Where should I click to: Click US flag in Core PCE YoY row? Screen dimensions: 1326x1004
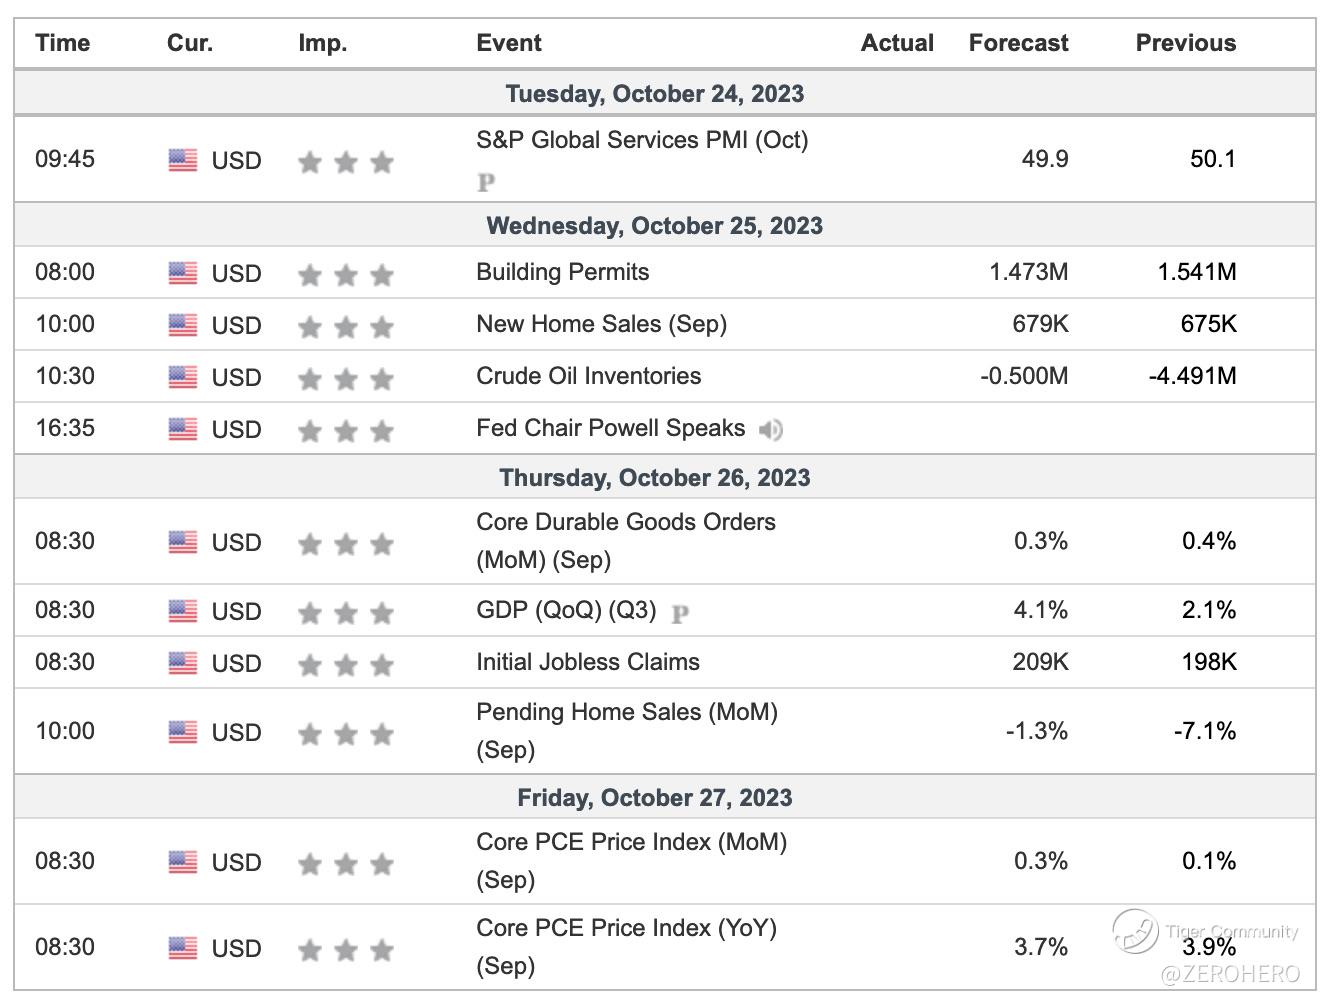tap(183, 948)
